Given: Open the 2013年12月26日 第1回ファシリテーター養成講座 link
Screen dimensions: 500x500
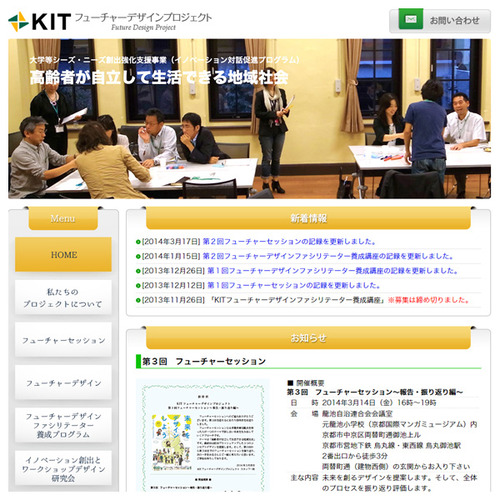Looking at the screenshot, I should (333, 271).
